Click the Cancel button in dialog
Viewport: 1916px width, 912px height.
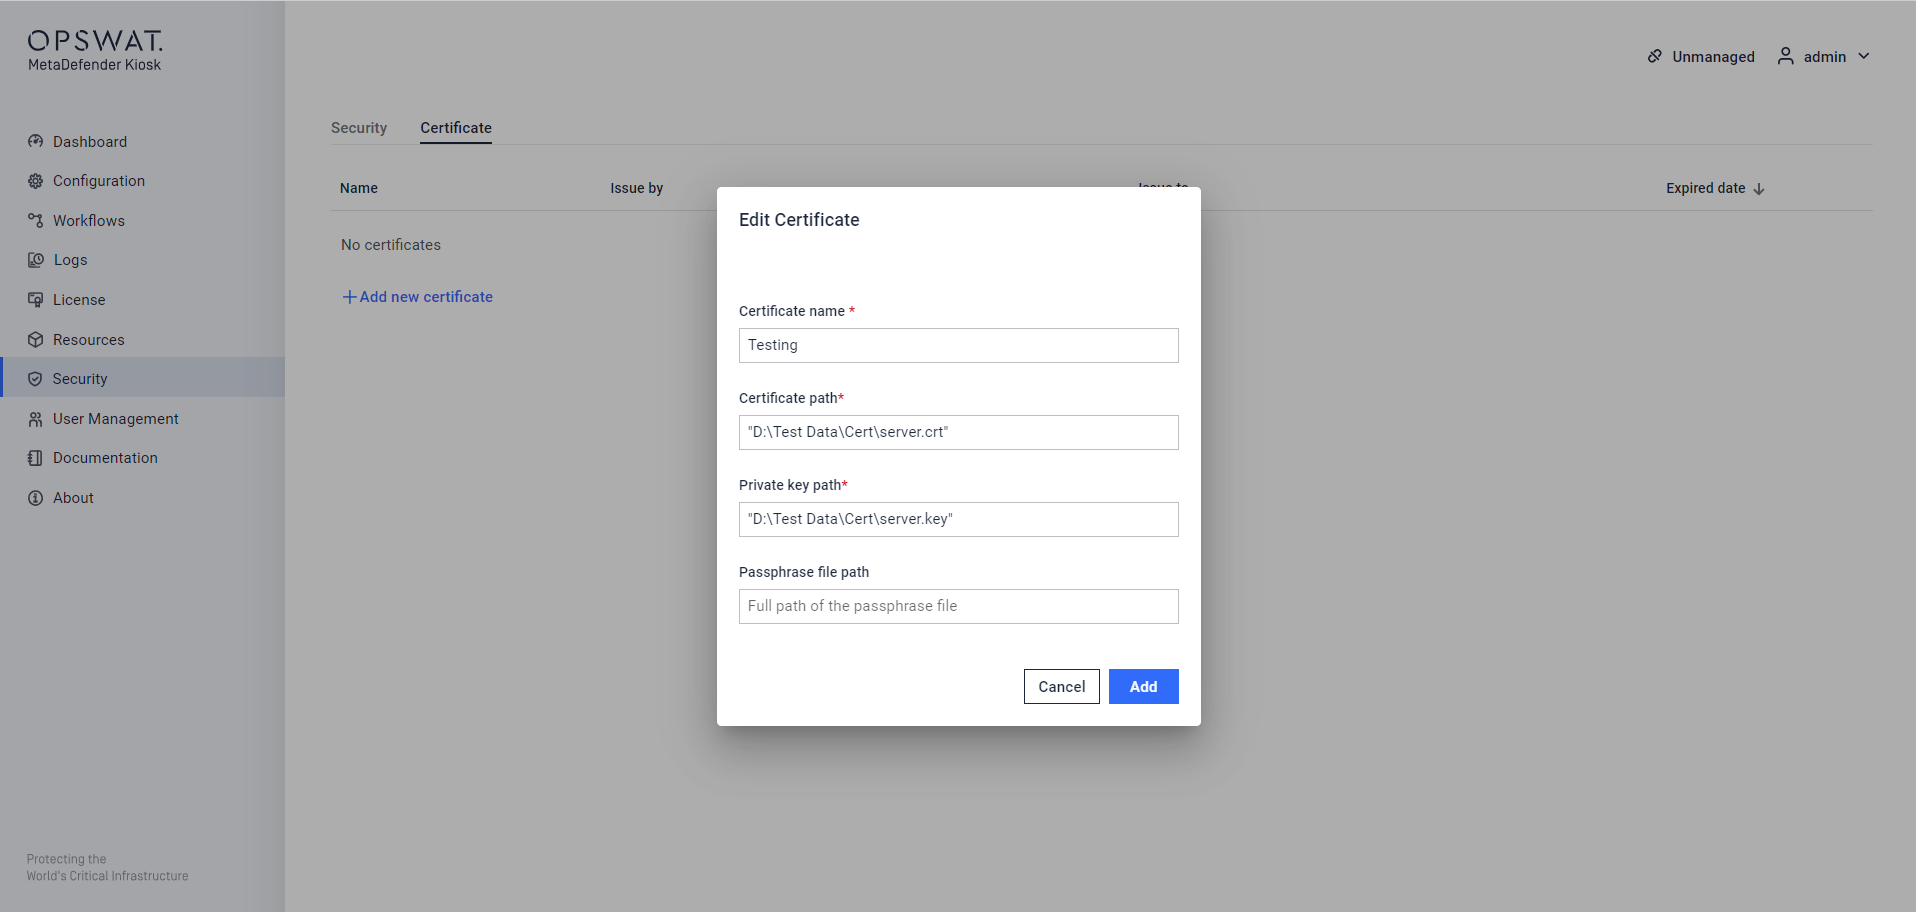click(1061, 686)
